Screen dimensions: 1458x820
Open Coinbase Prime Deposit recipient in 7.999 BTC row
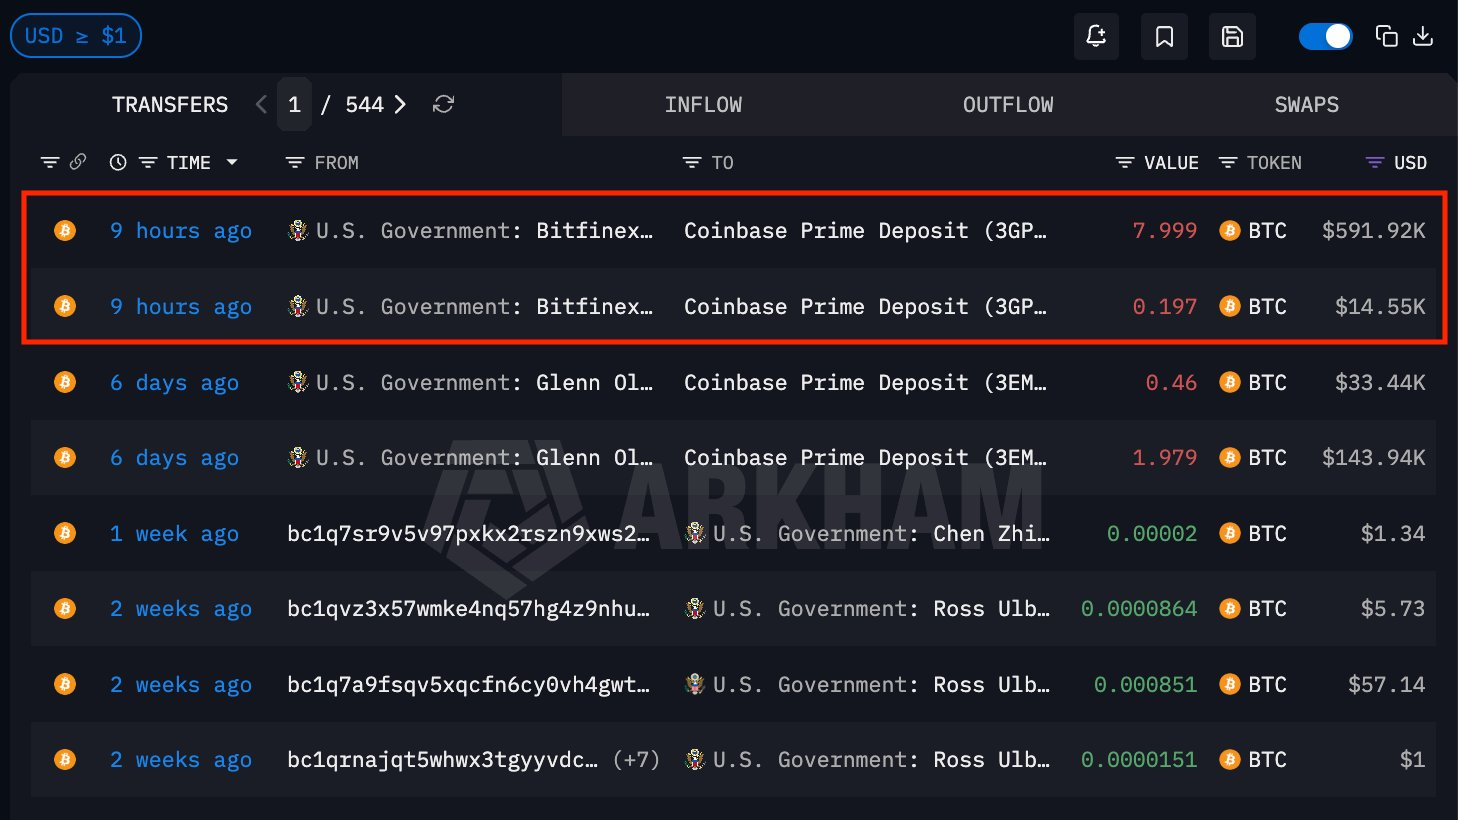(x=865, y=231)
